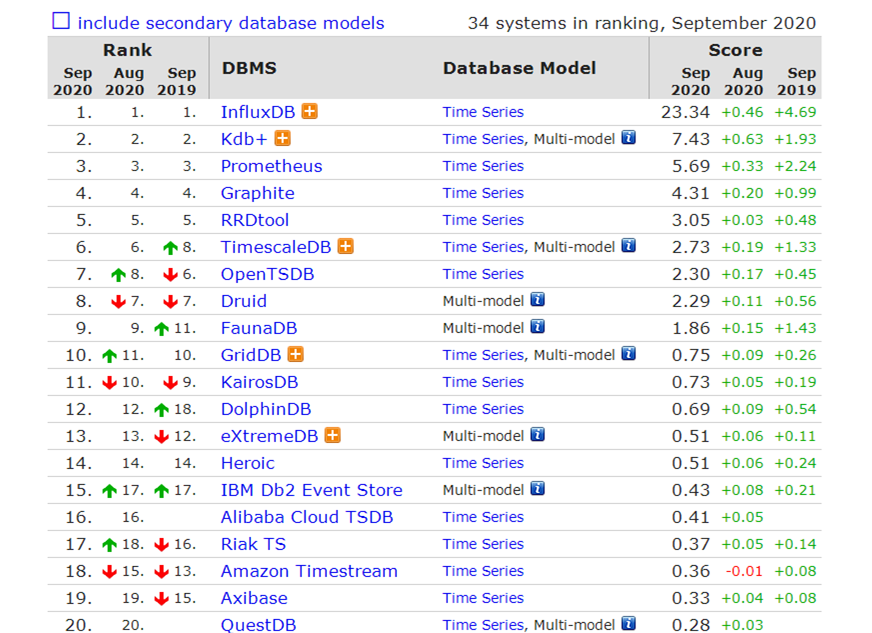
Task: Open the InfluxDB link
Action: (x=258, y=112)
